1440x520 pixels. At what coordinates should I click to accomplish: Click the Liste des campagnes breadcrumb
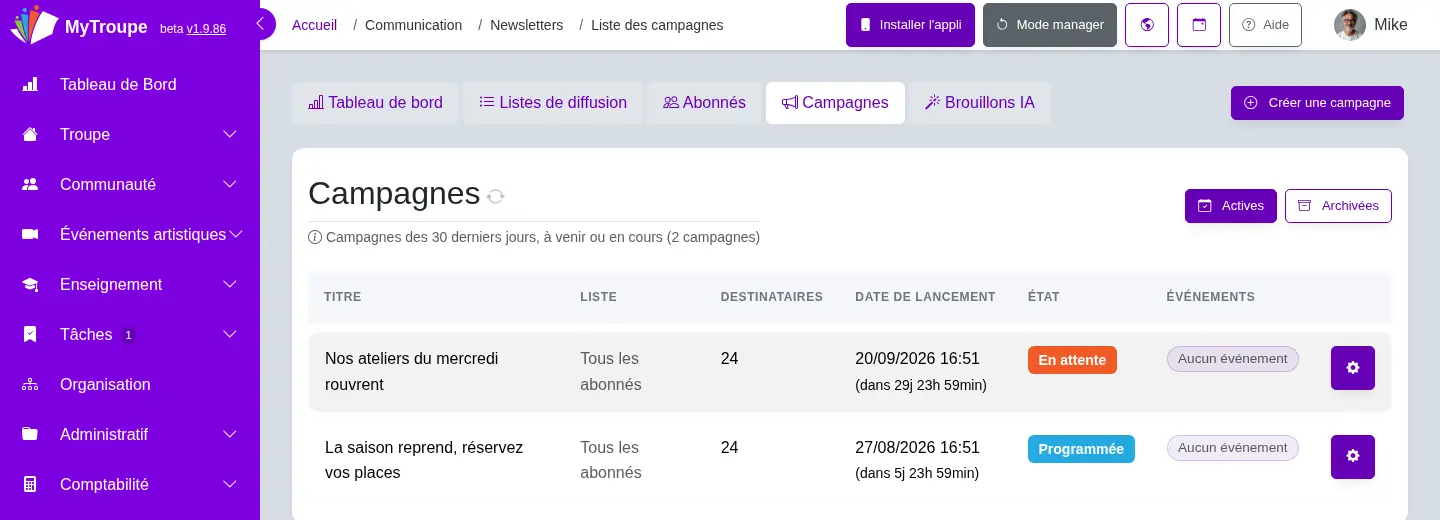click(657, 25)
